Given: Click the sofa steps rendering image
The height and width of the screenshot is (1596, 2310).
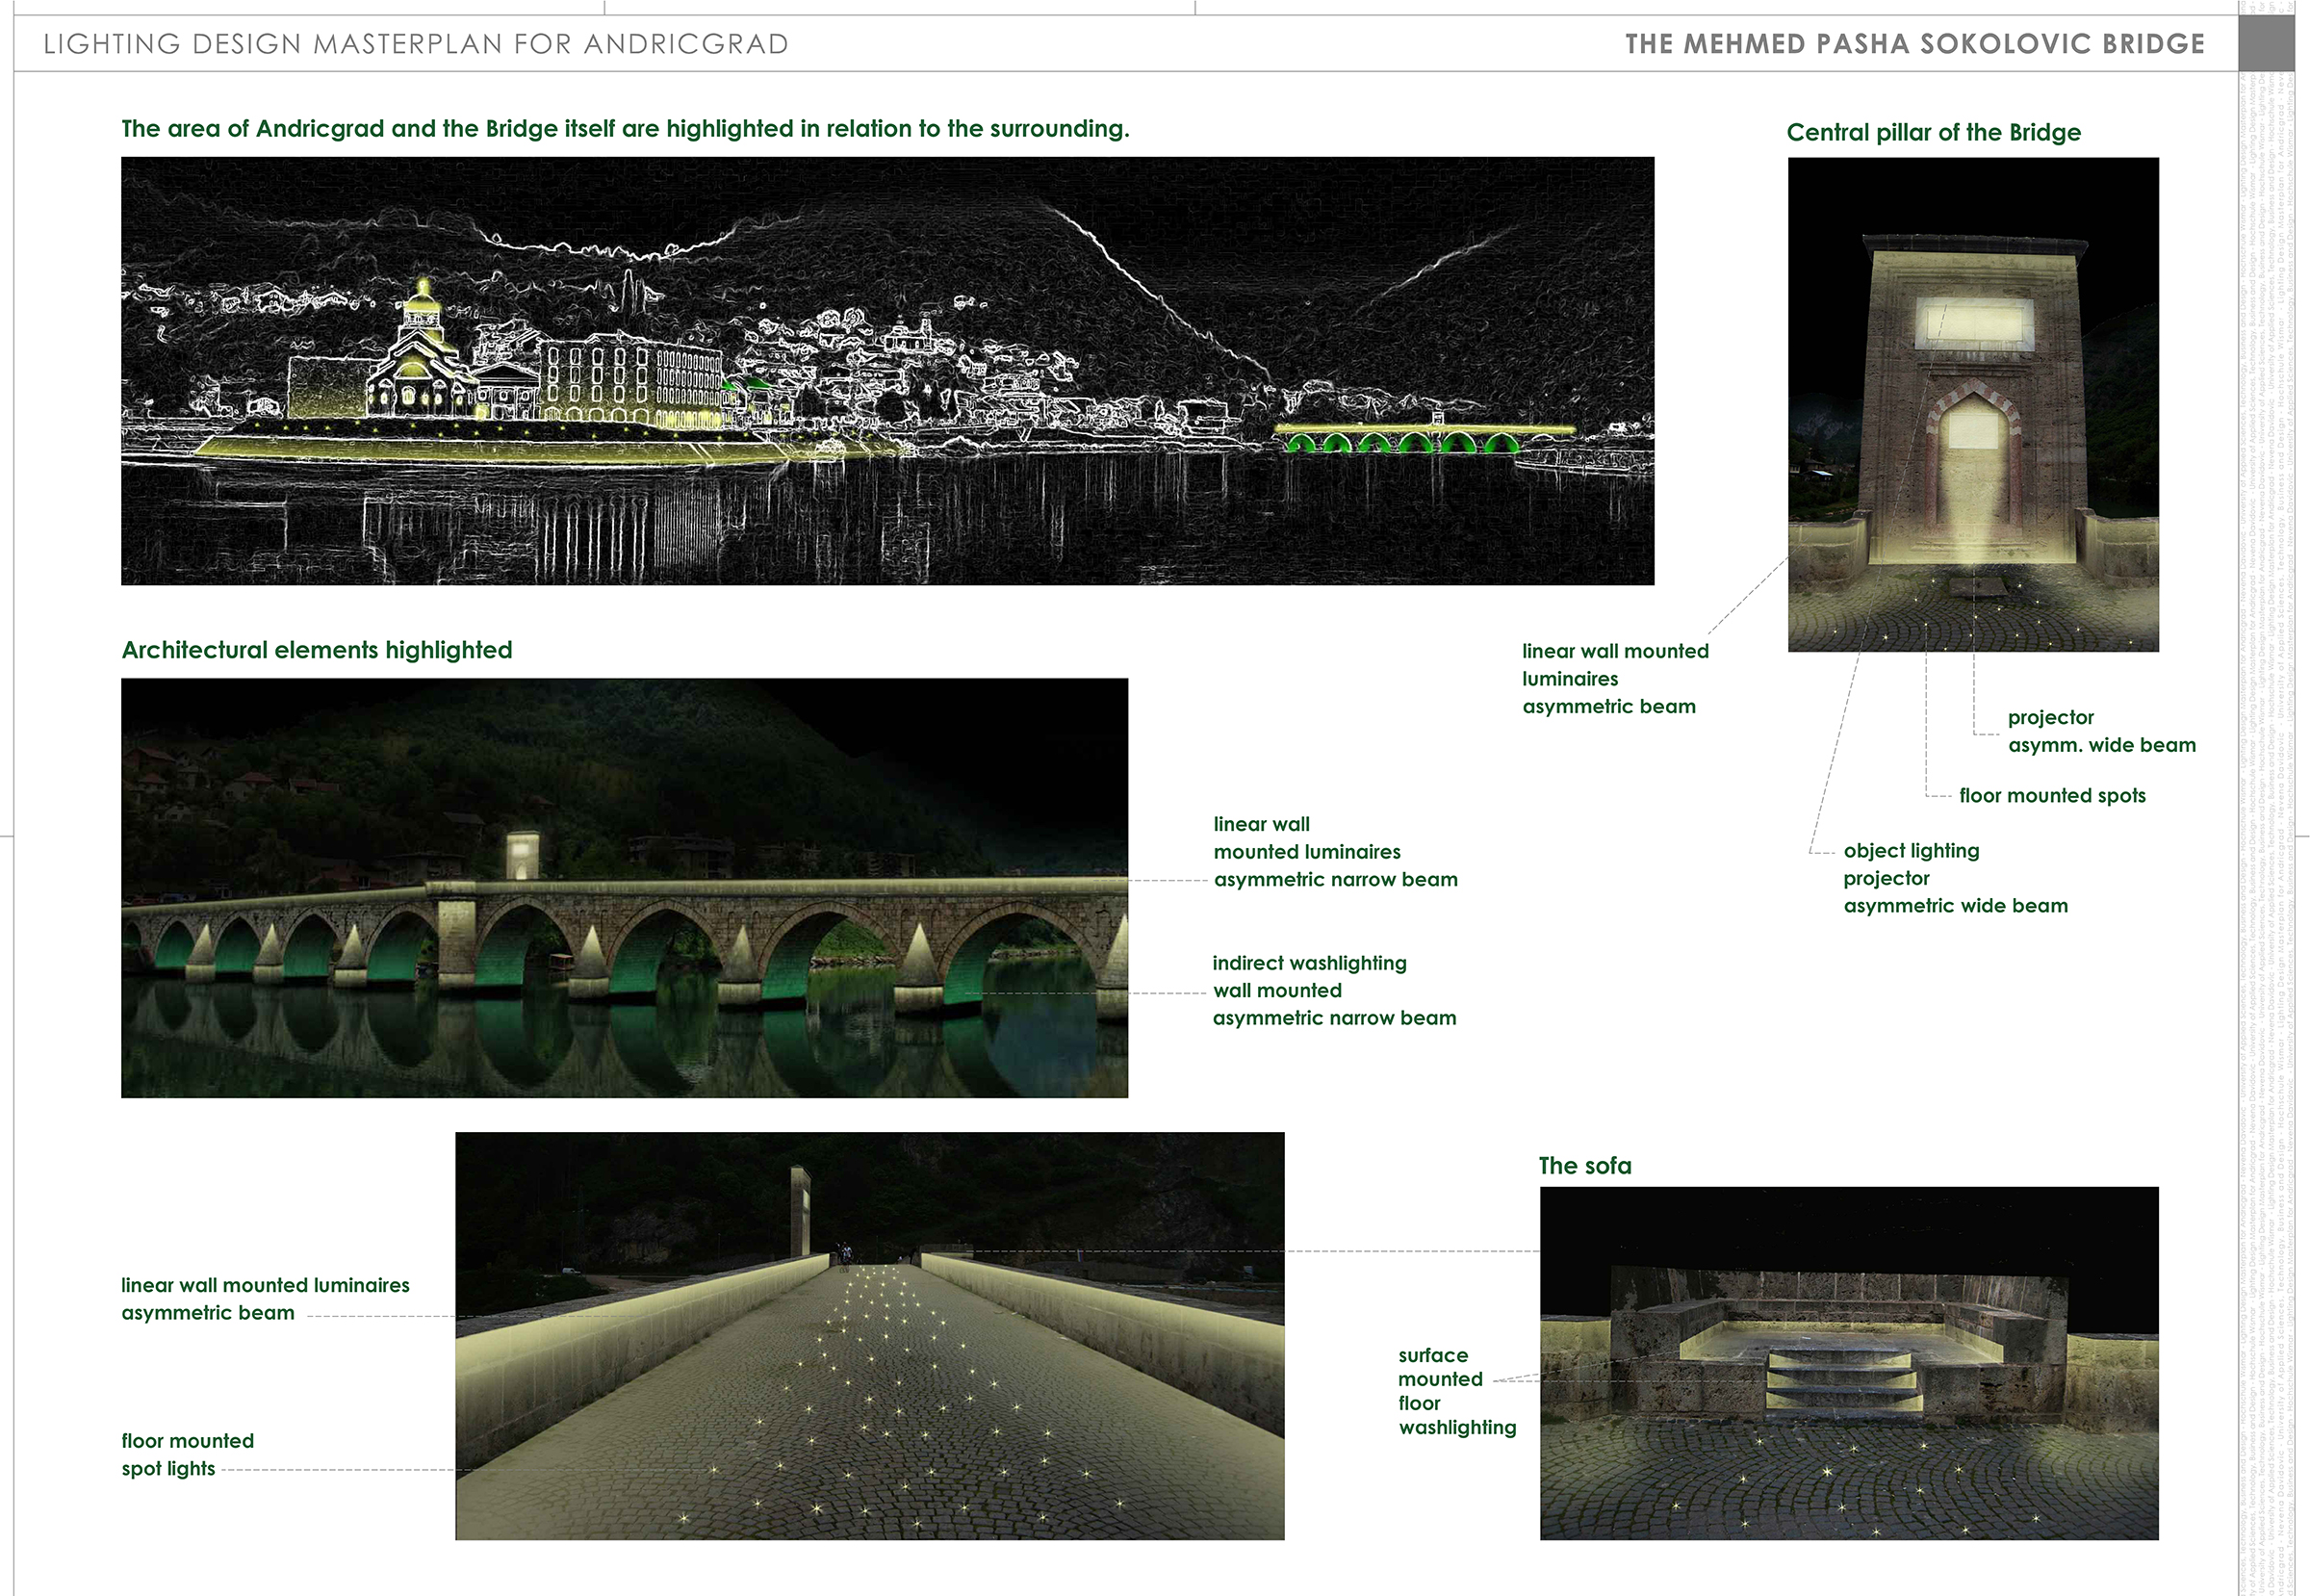Looking at the screenshot, I should click(1848, 1362).
